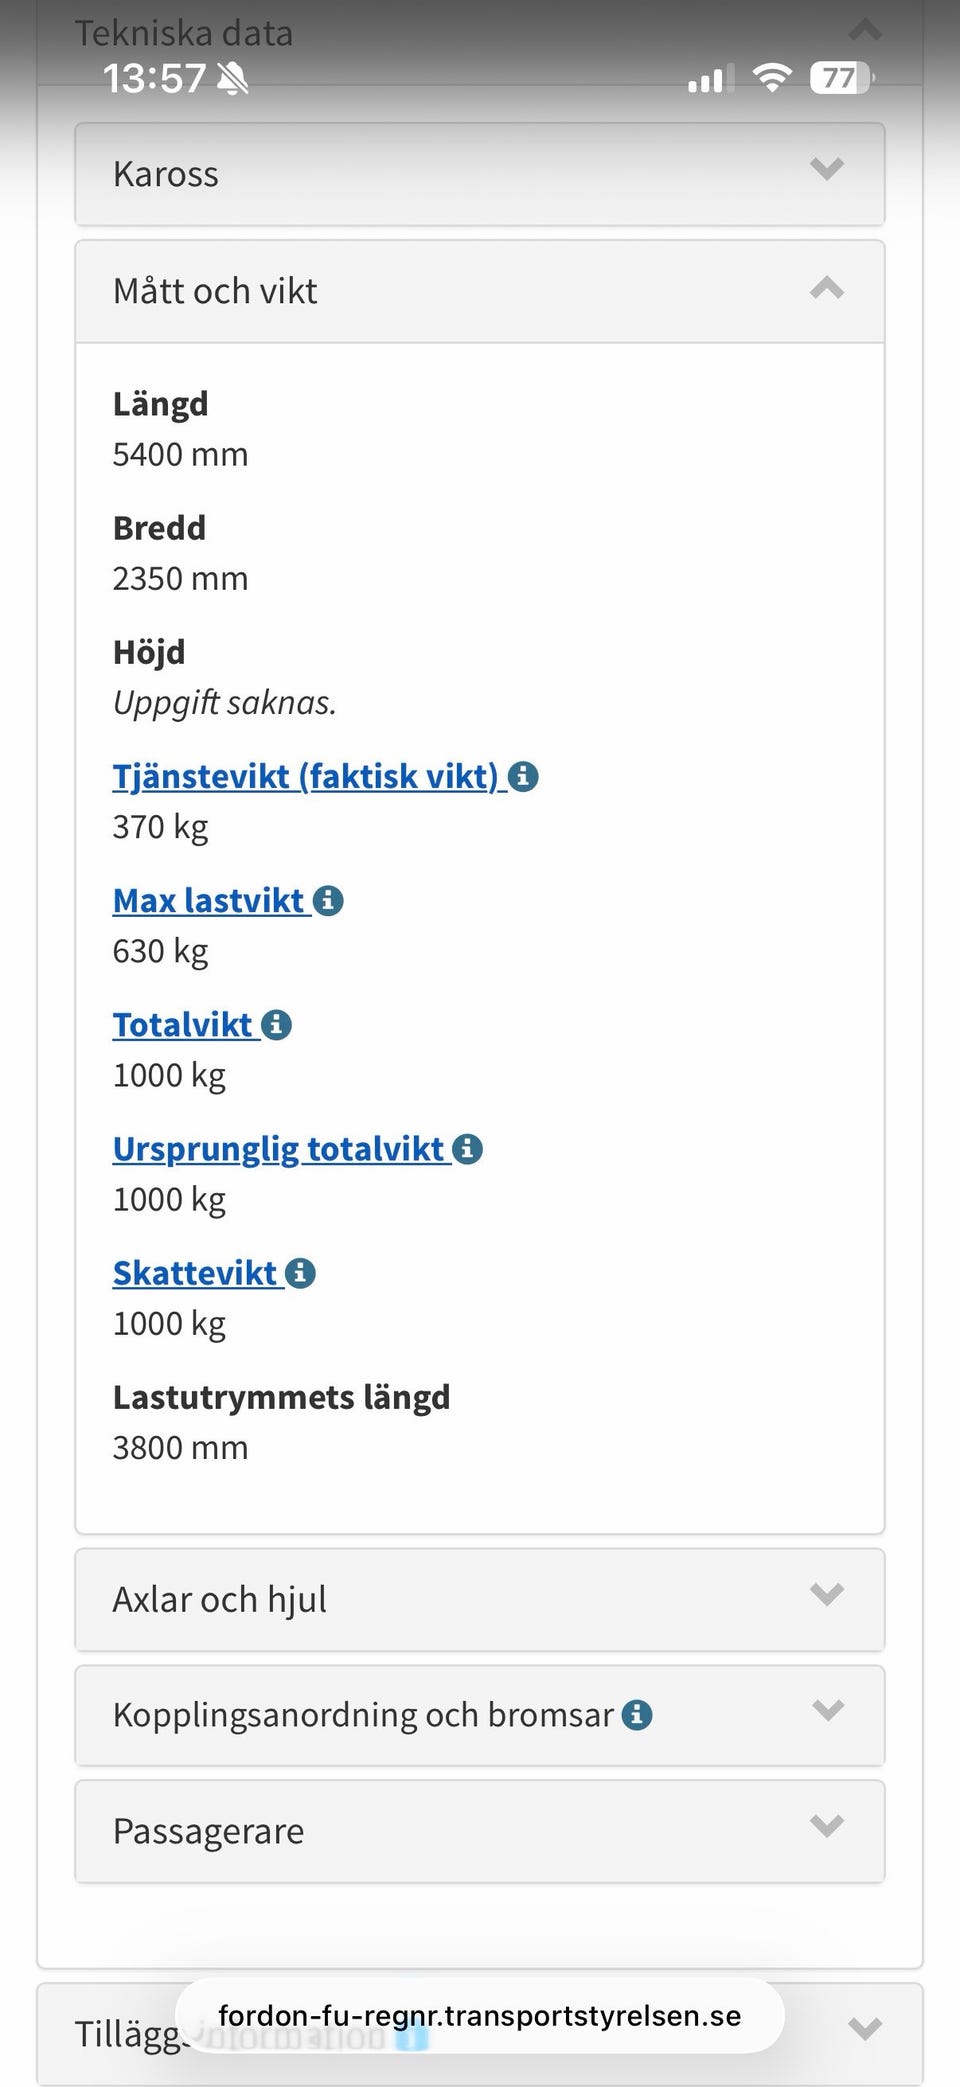960x2087 pixels.
Task: Tap the Totalvikt info icon
Action: (x=276, y=1025)
